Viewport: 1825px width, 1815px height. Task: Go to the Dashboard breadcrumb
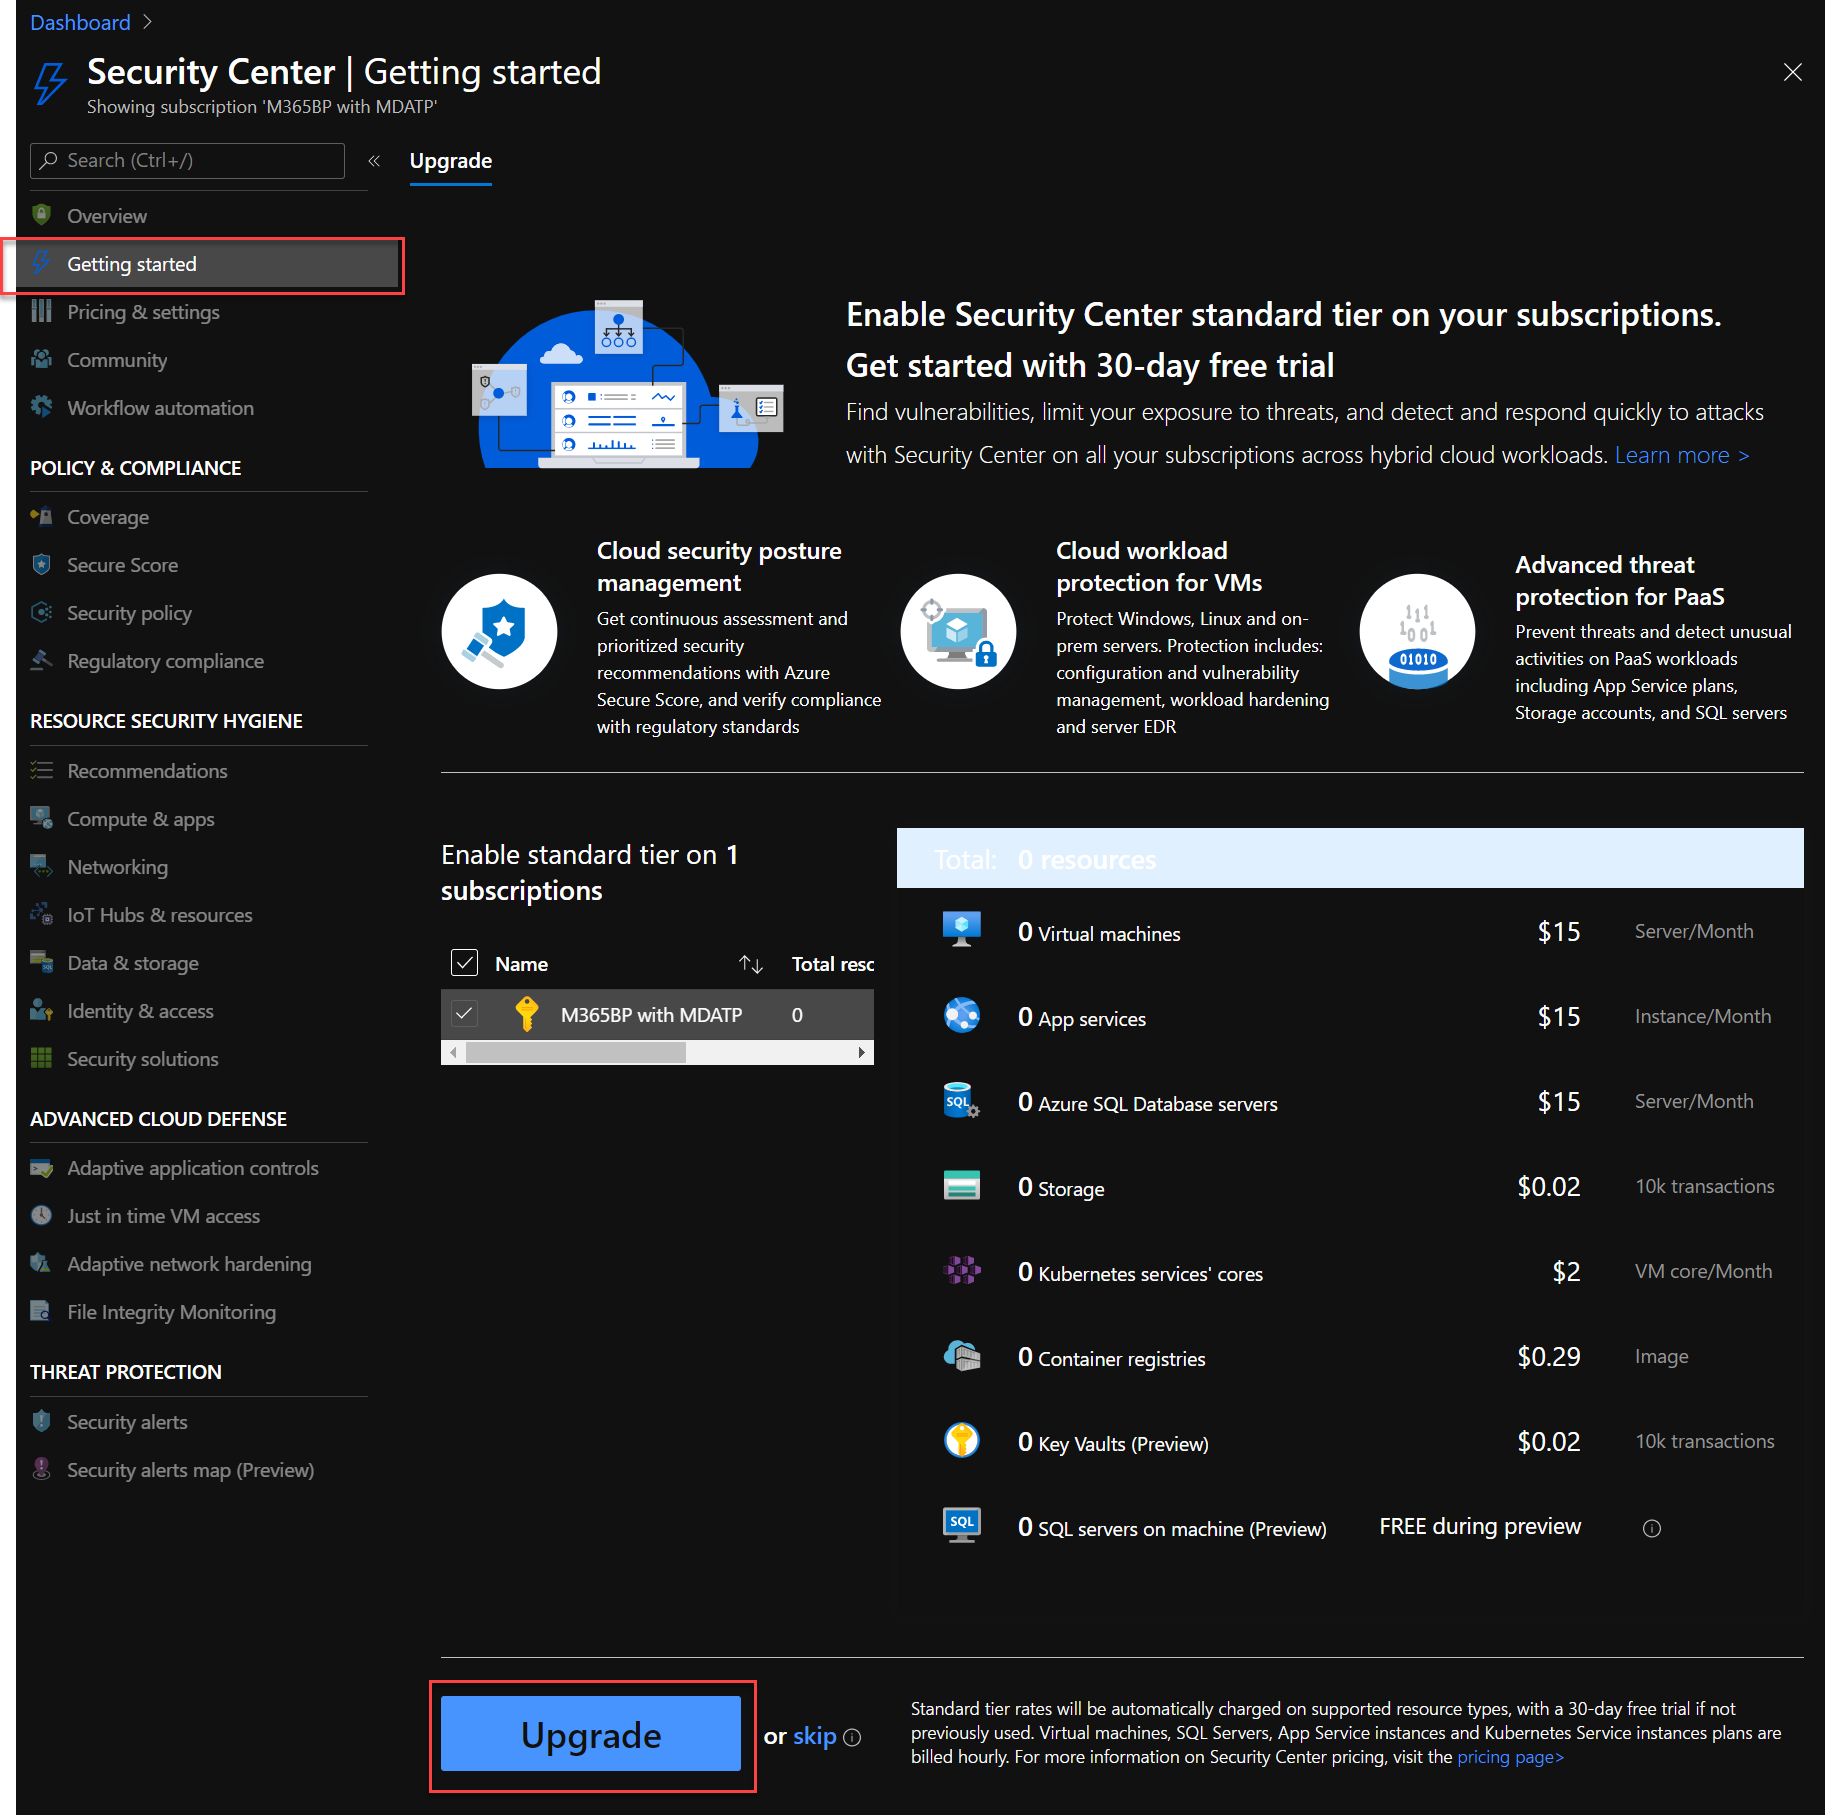tap(80, 22)
